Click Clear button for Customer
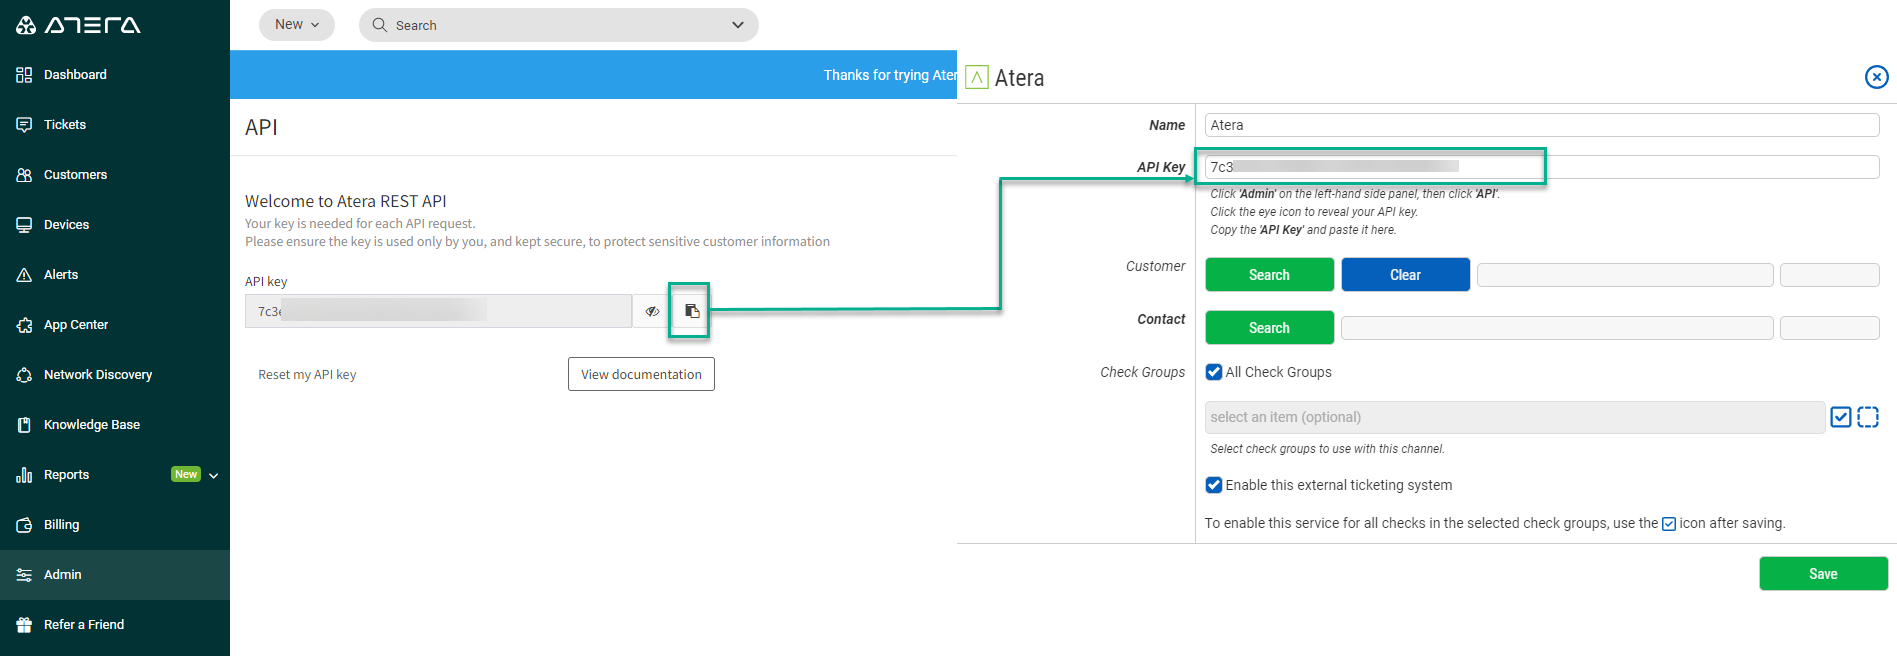Viewport: 1897px width, 656px height. click(x=1406, y=275)
